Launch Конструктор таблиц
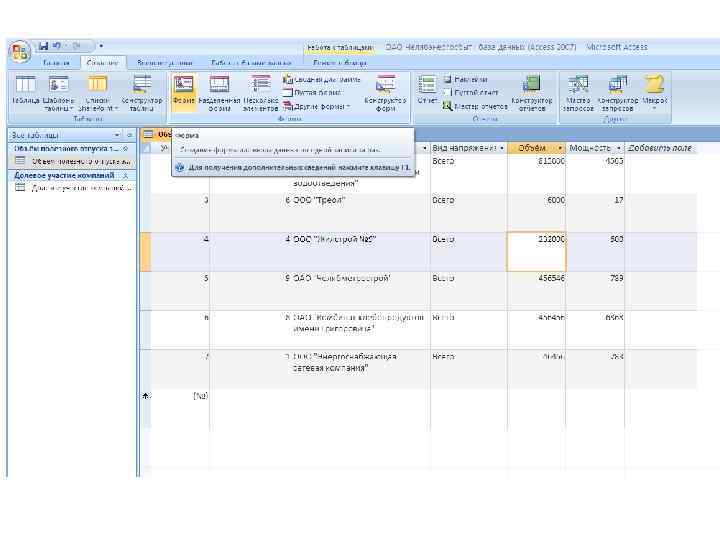 (x=142, y=93)
